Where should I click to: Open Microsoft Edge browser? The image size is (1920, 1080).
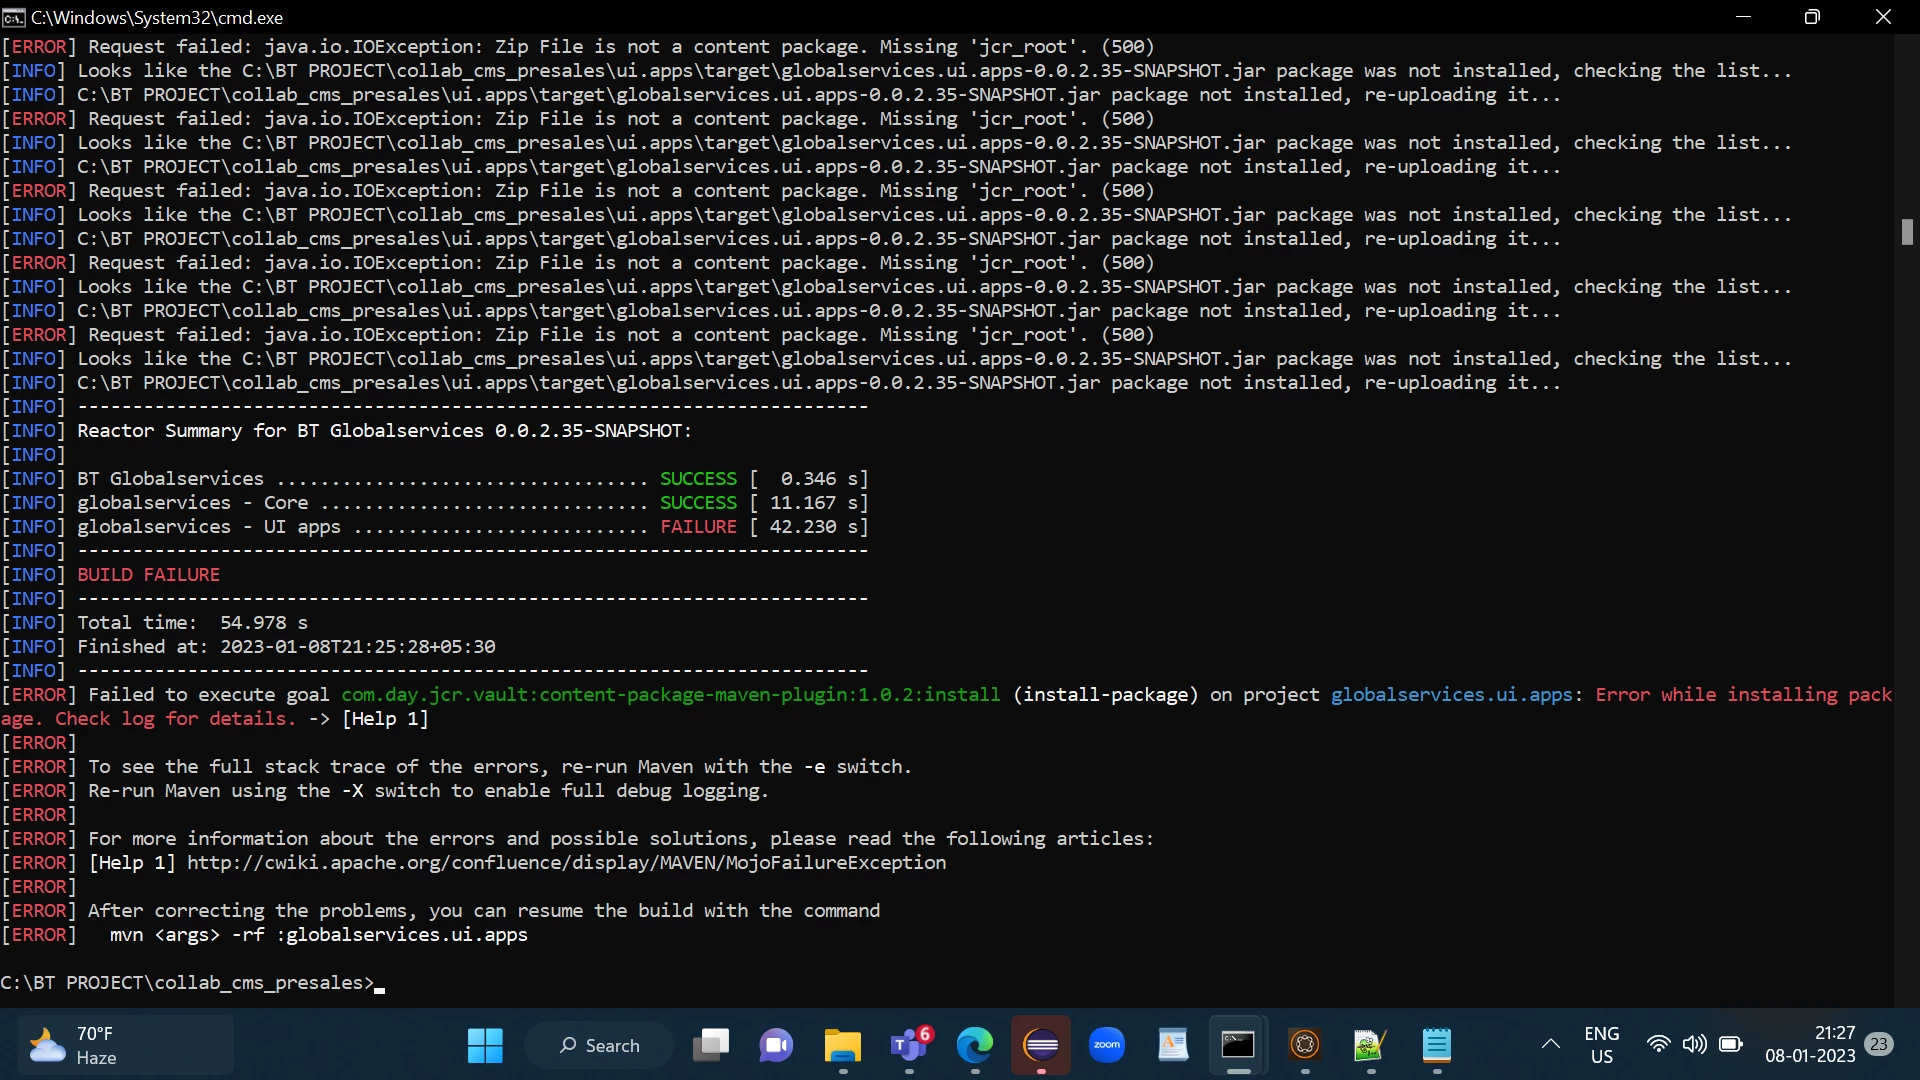click(974, 1045)
